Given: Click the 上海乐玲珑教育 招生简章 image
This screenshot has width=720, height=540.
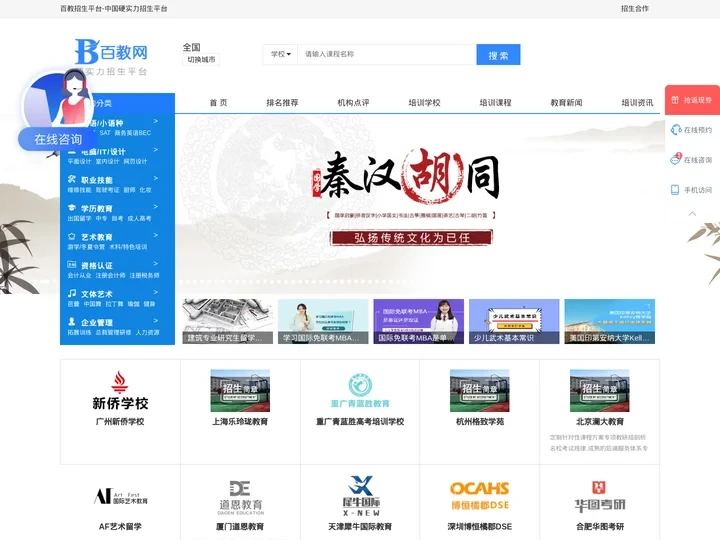Looking at the screenshot, I should click(240, 390).
